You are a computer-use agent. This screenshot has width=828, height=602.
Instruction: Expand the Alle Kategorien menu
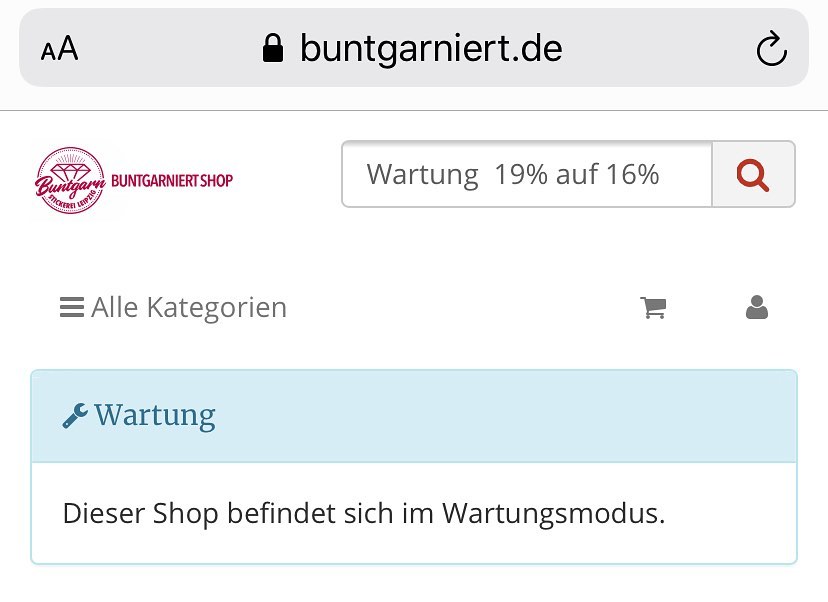point(188,307)
